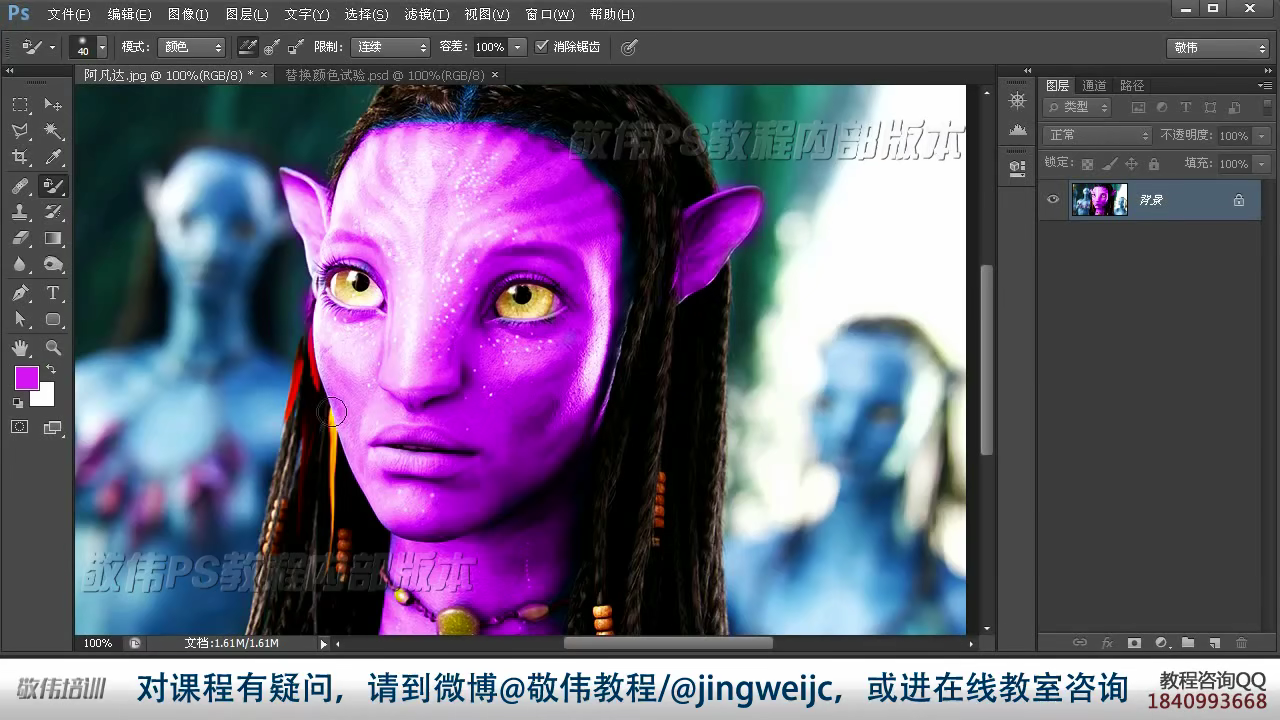Open the 填充 fill slider arrow

pos(1262,164)
